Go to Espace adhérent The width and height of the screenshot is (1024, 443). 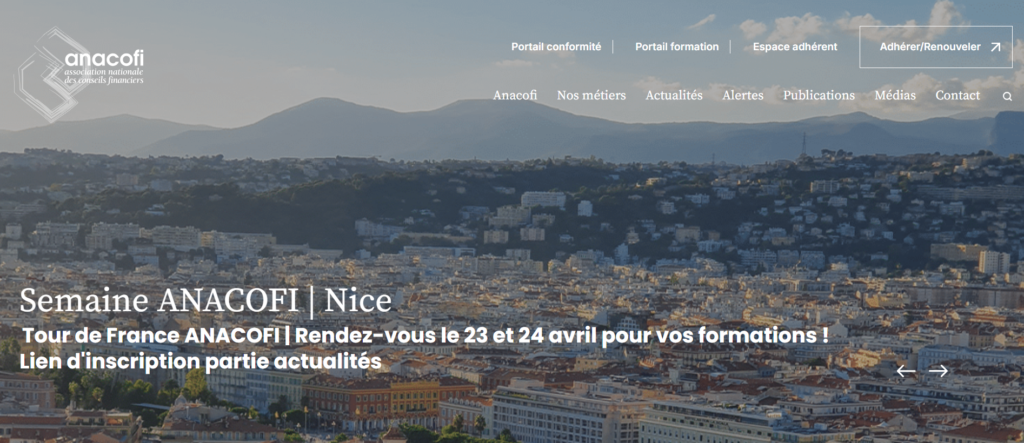pos(795,47)
